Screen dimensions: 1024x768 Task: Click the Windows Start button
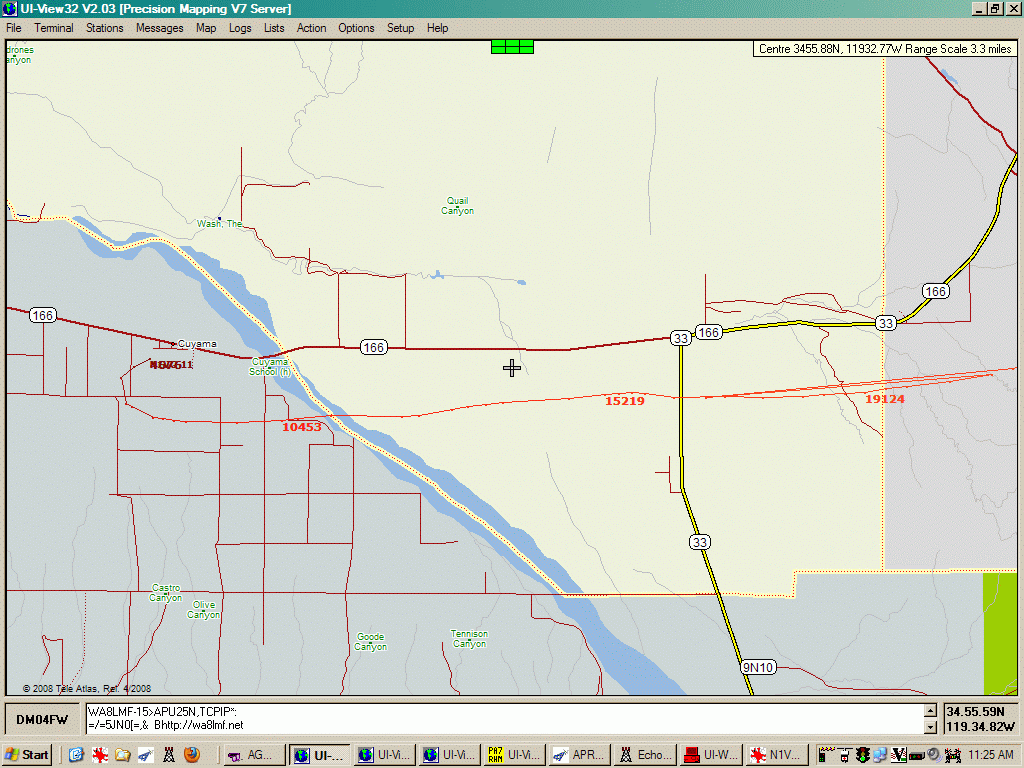point(28,755)
